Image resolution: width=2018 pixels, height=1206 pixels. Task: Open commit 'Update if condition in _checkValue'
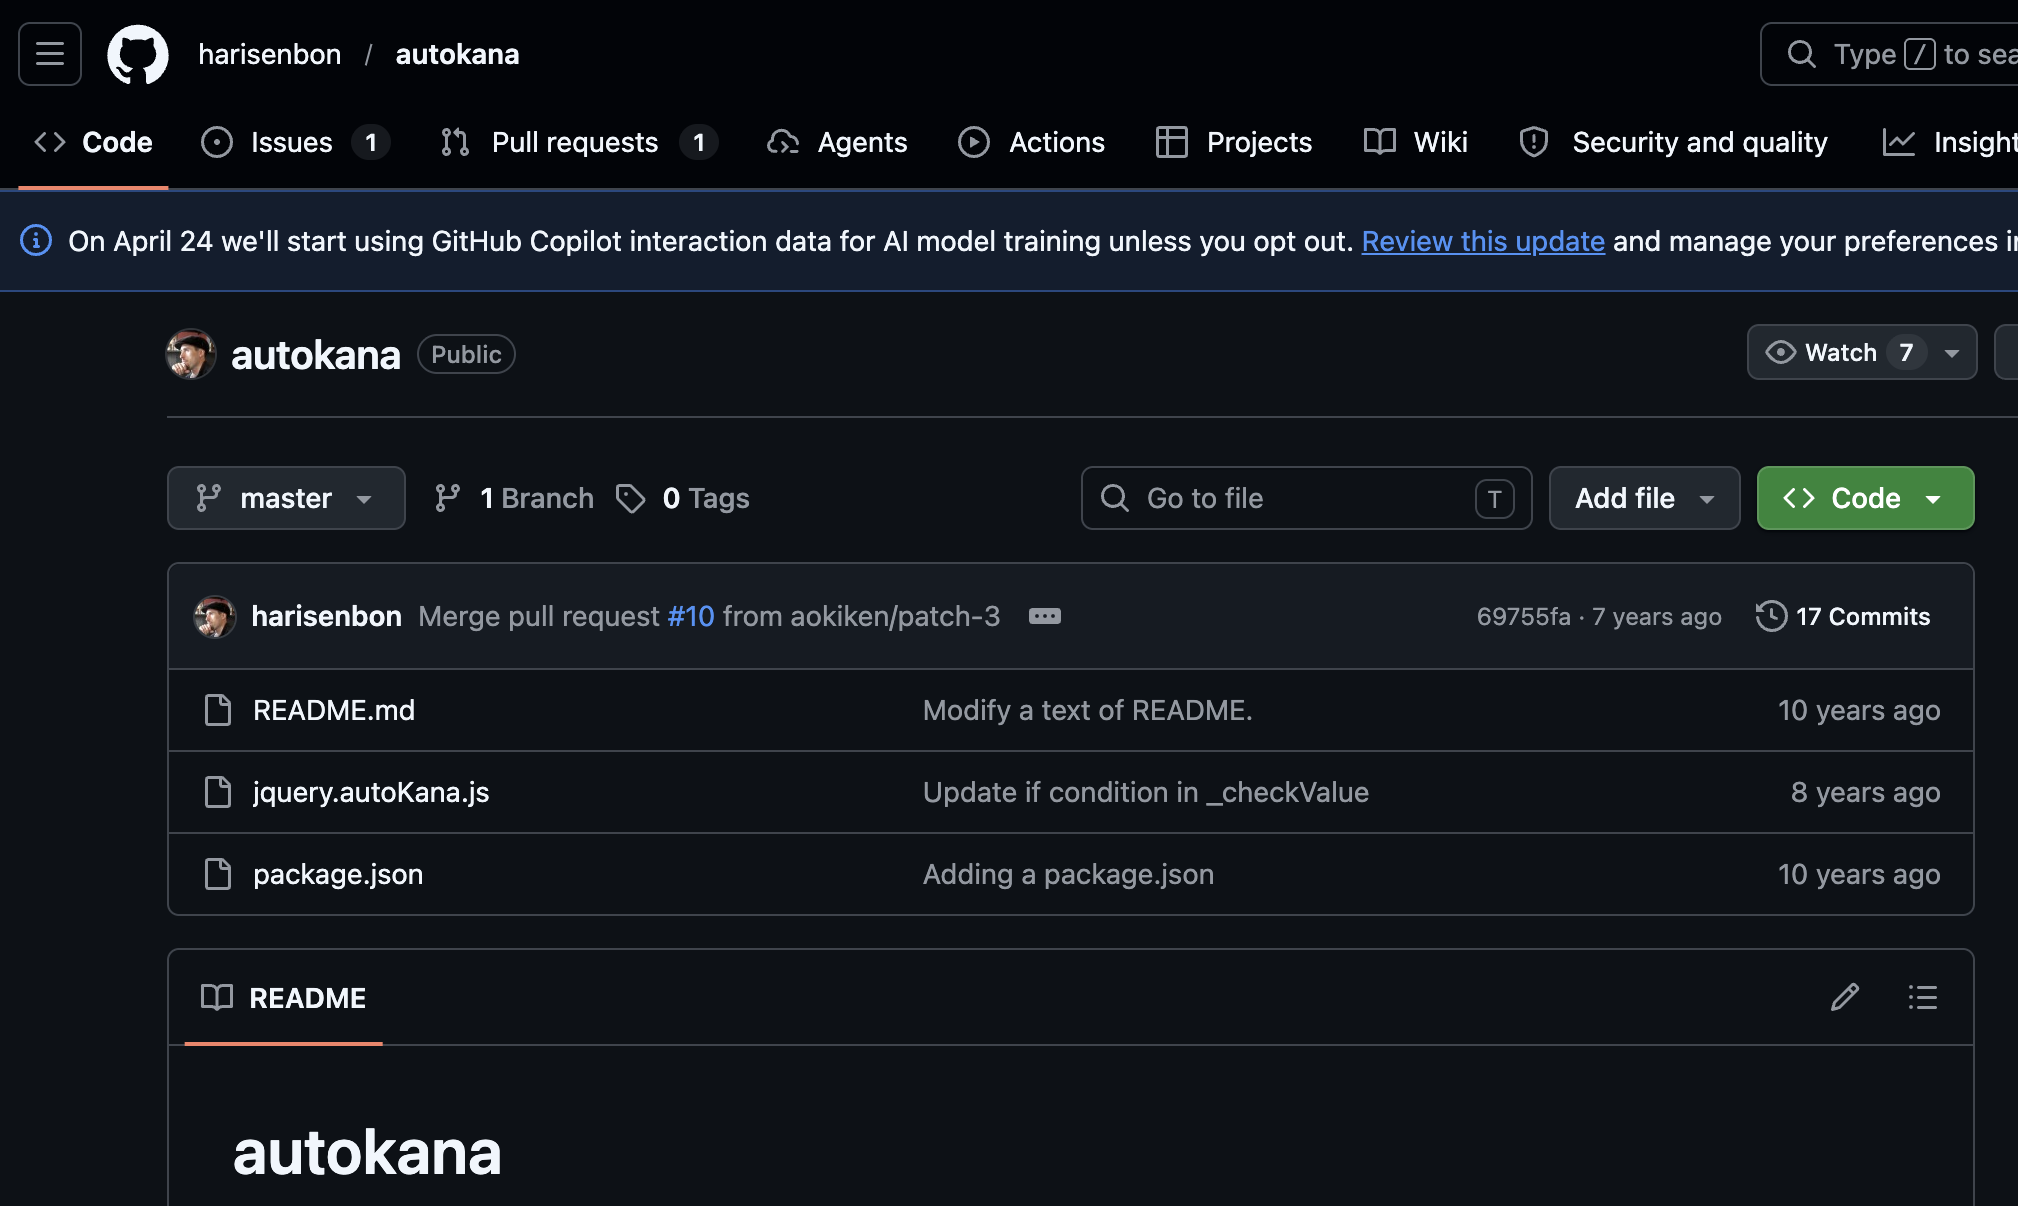[x=1145, y=792]
